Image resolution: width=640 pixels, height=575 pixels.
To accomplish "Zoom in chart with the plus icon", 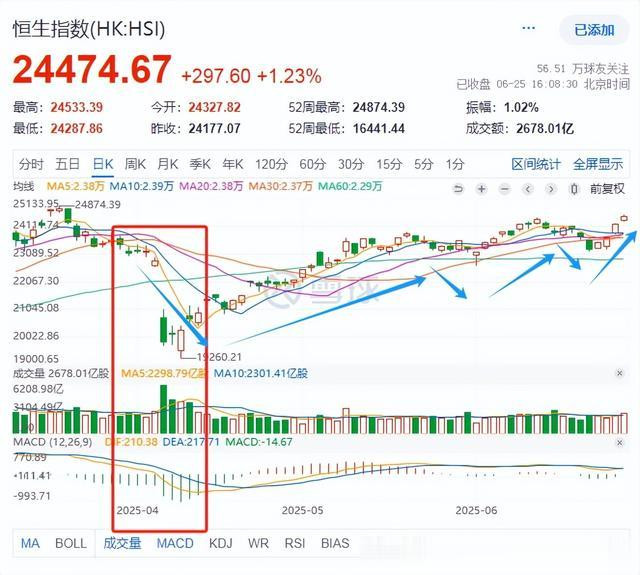I will pos(482,189).
